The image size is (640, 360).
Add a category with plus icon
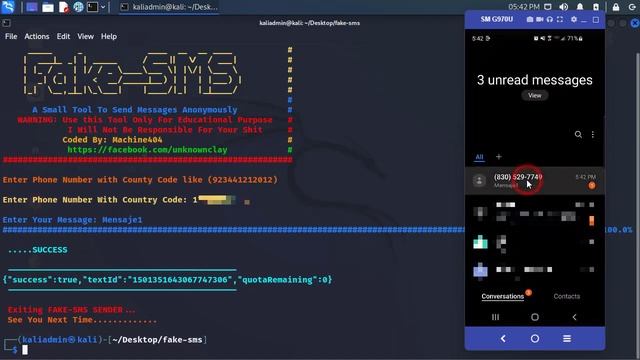499,157
